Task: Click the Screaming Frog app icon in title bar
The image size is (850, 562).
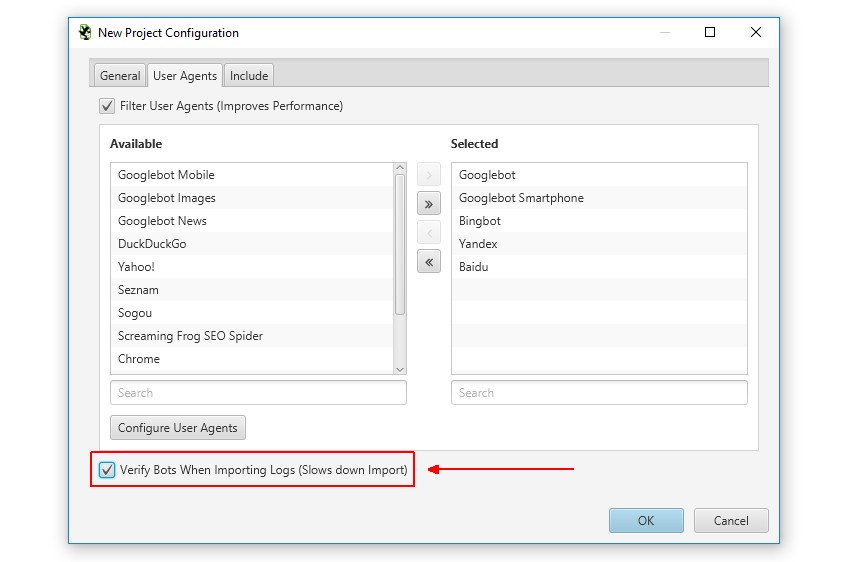Action: [85, 32]
